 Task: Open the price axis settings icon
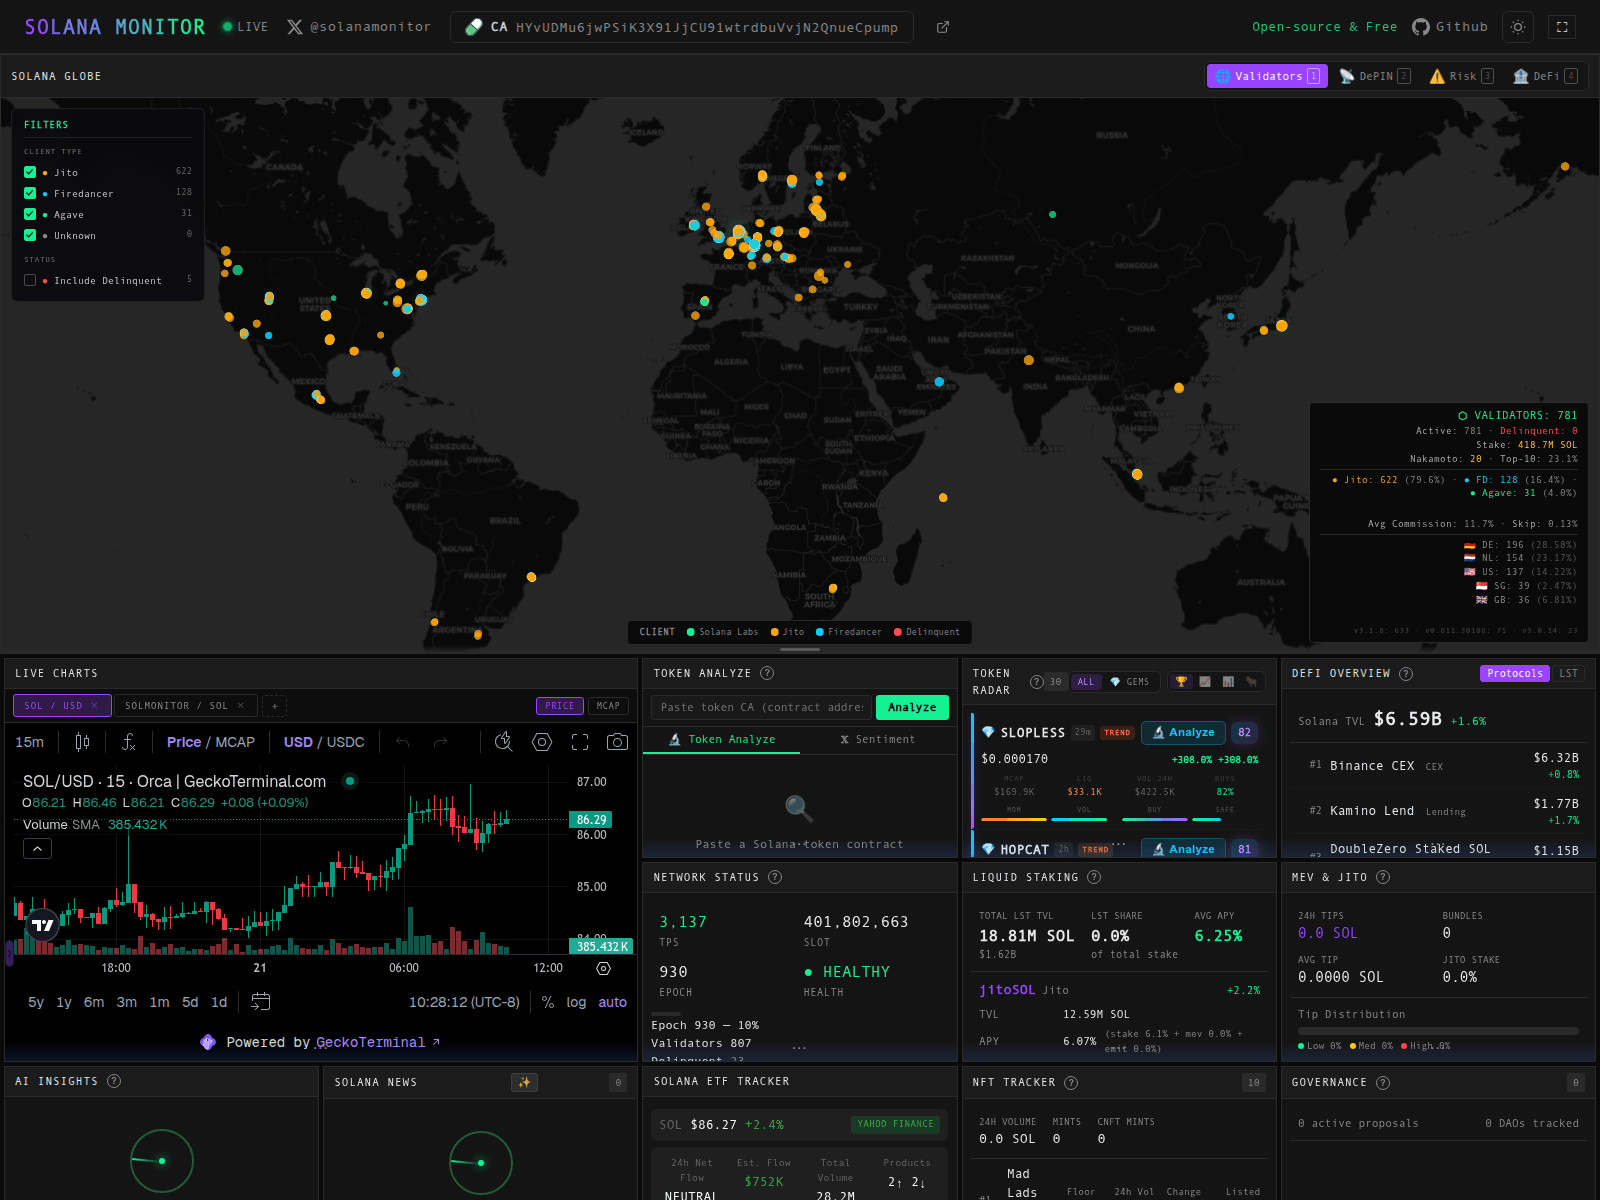coord(603,968)
